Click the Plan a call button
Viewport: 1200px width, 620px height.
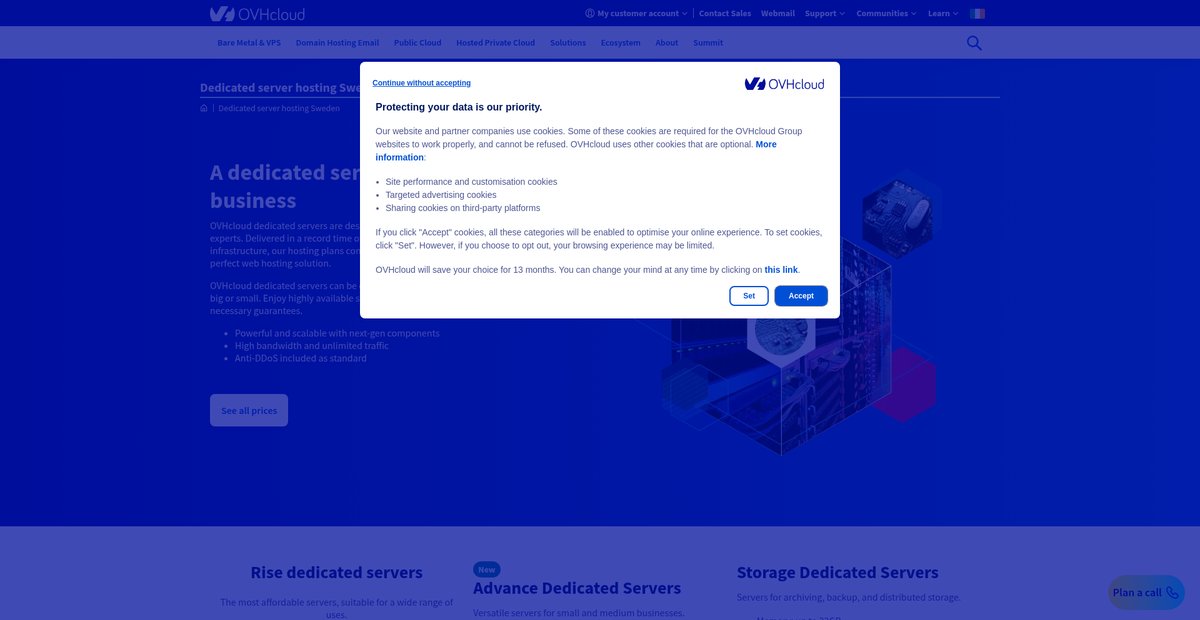click(1146, 592)
